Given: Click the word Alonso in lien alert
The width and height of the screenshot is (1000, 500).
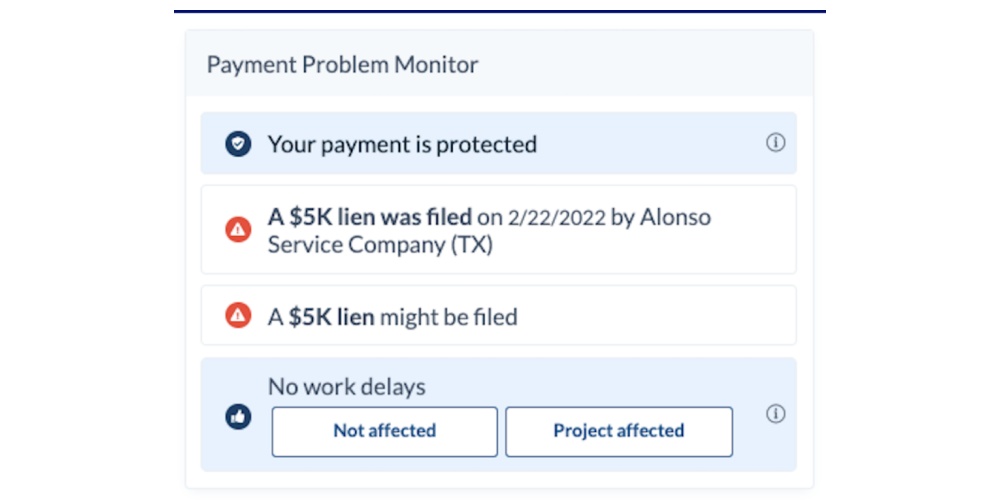Looking at the screenshot, I should [x=675, y=217].
